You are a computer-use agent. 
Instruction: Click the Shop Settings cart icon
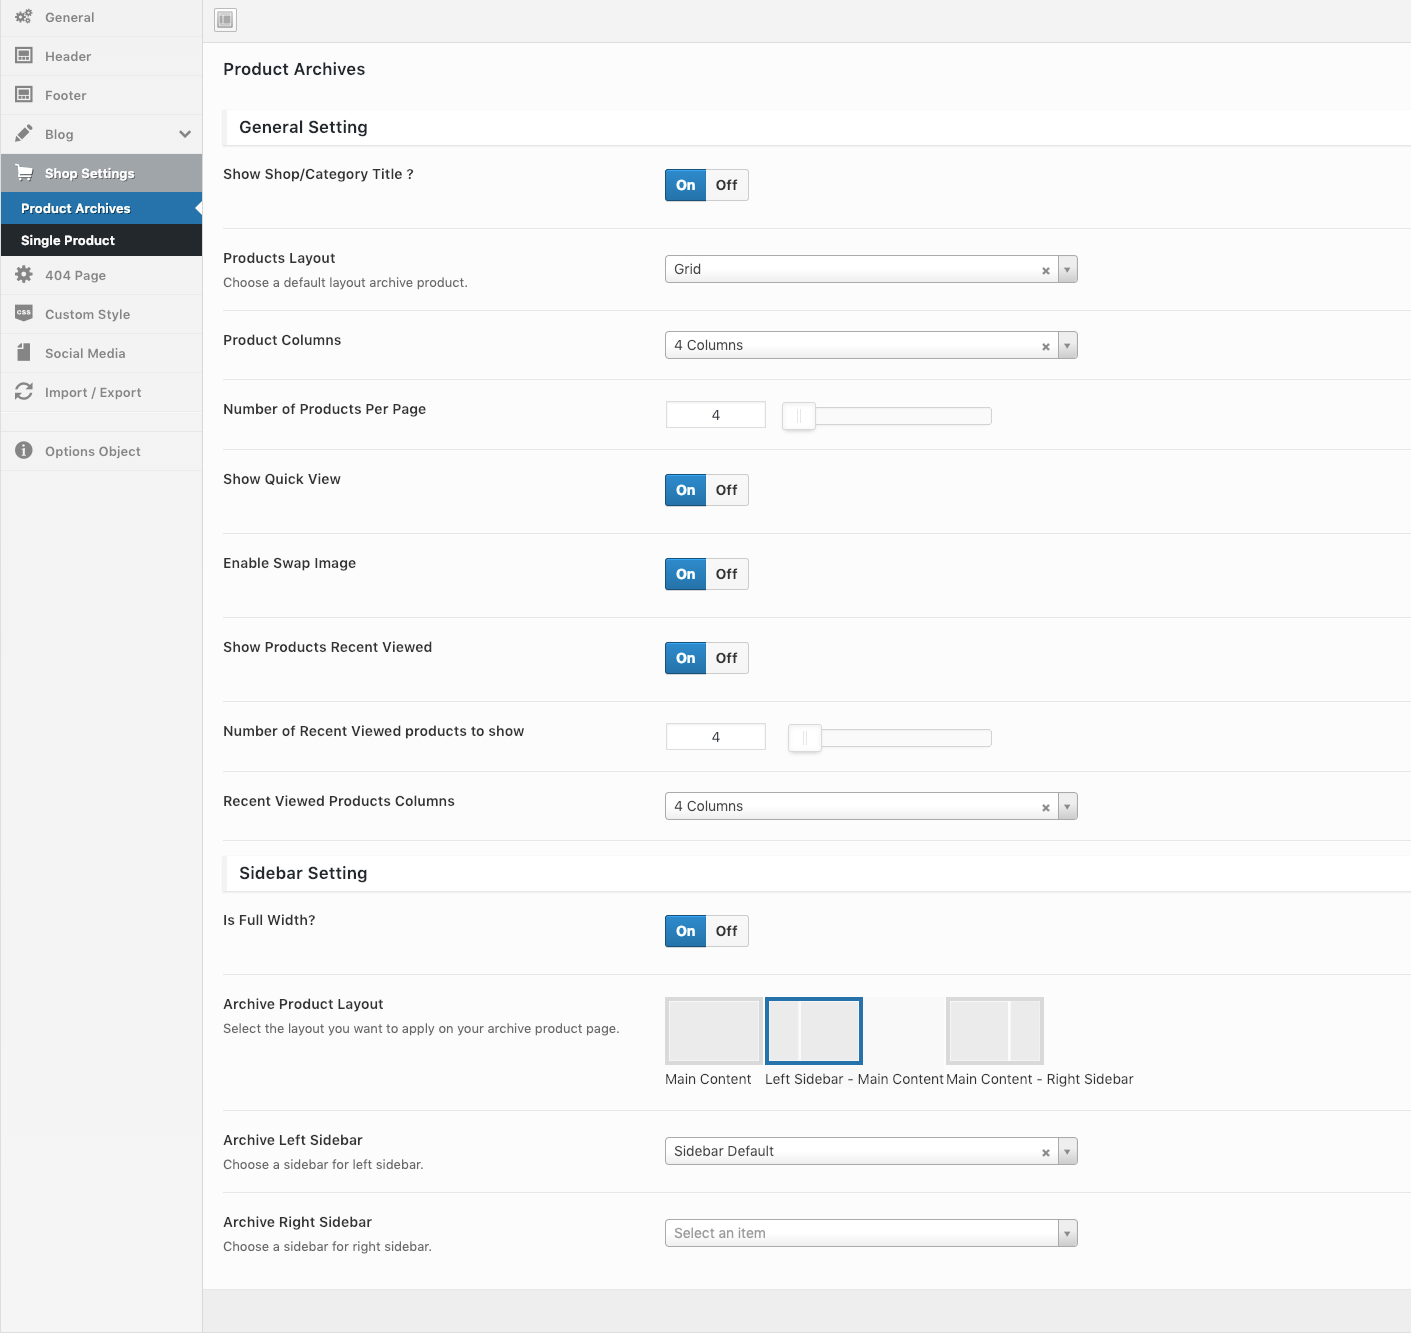24,173
